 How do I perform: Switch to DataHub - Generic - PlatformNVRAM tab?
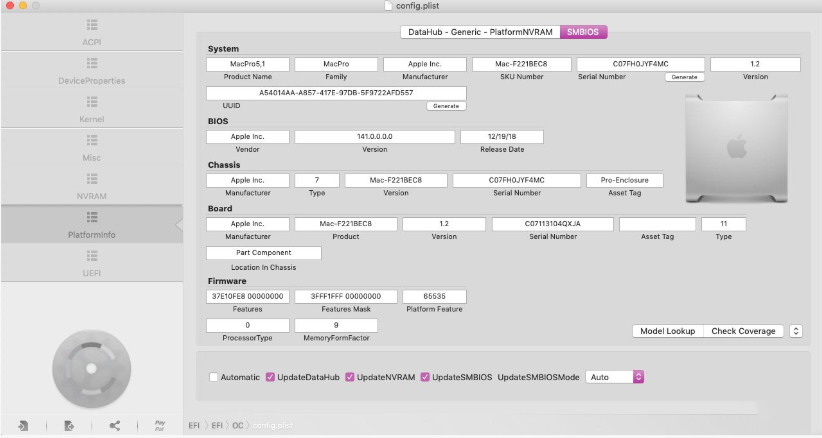(x=480, y=32)
